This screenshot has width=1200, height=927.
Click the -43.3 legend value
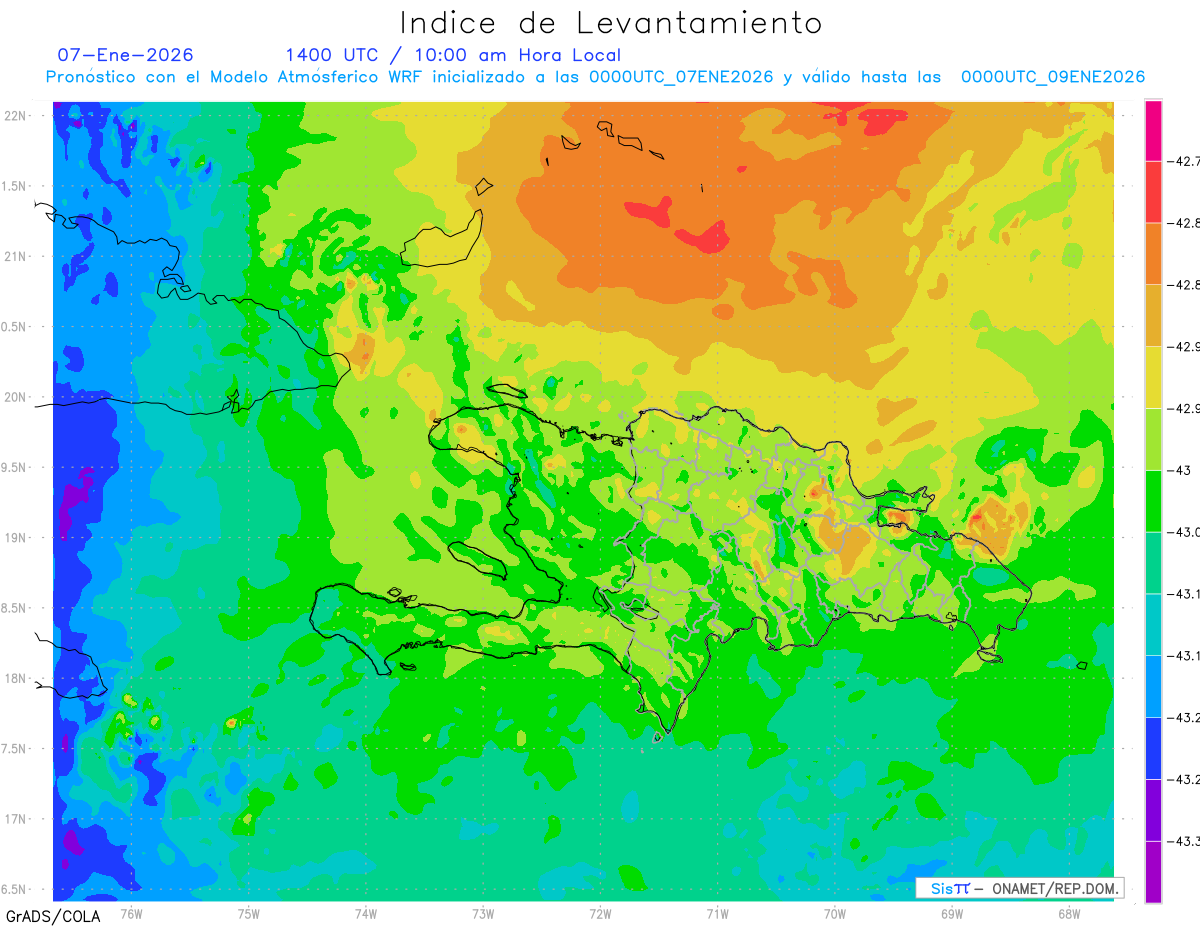(1184, 841)
